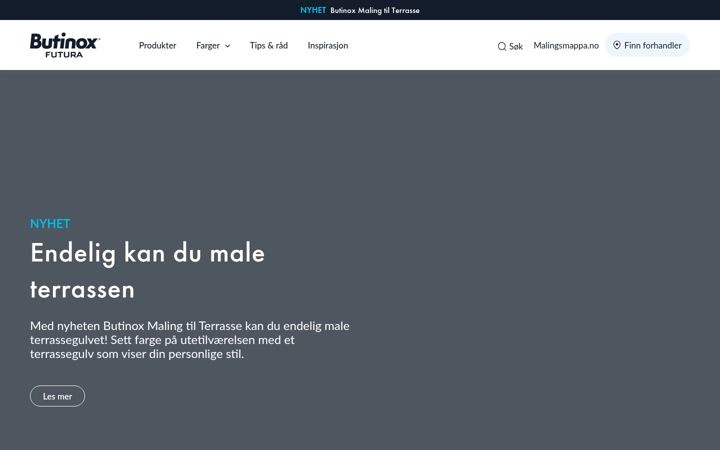The image size is (720, 450).
Task: Visit the Malingsmappa.no link
Action: (x=566, y=45)
